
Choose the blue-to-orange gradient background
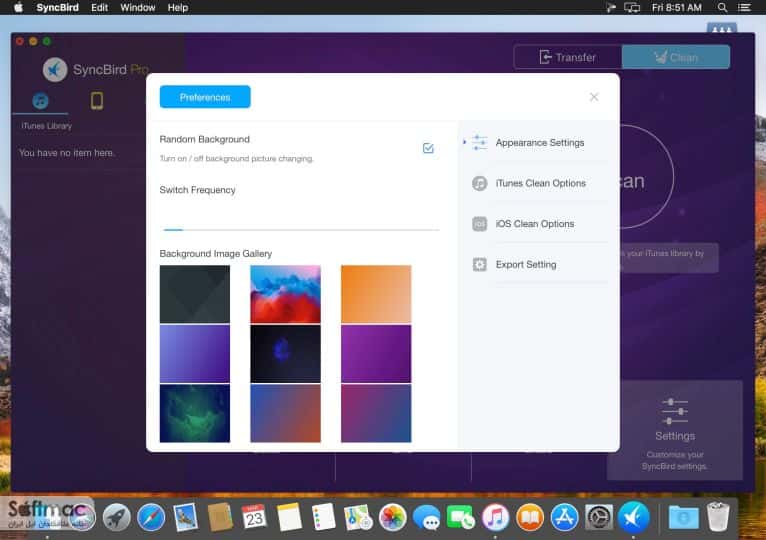[285, 413]
